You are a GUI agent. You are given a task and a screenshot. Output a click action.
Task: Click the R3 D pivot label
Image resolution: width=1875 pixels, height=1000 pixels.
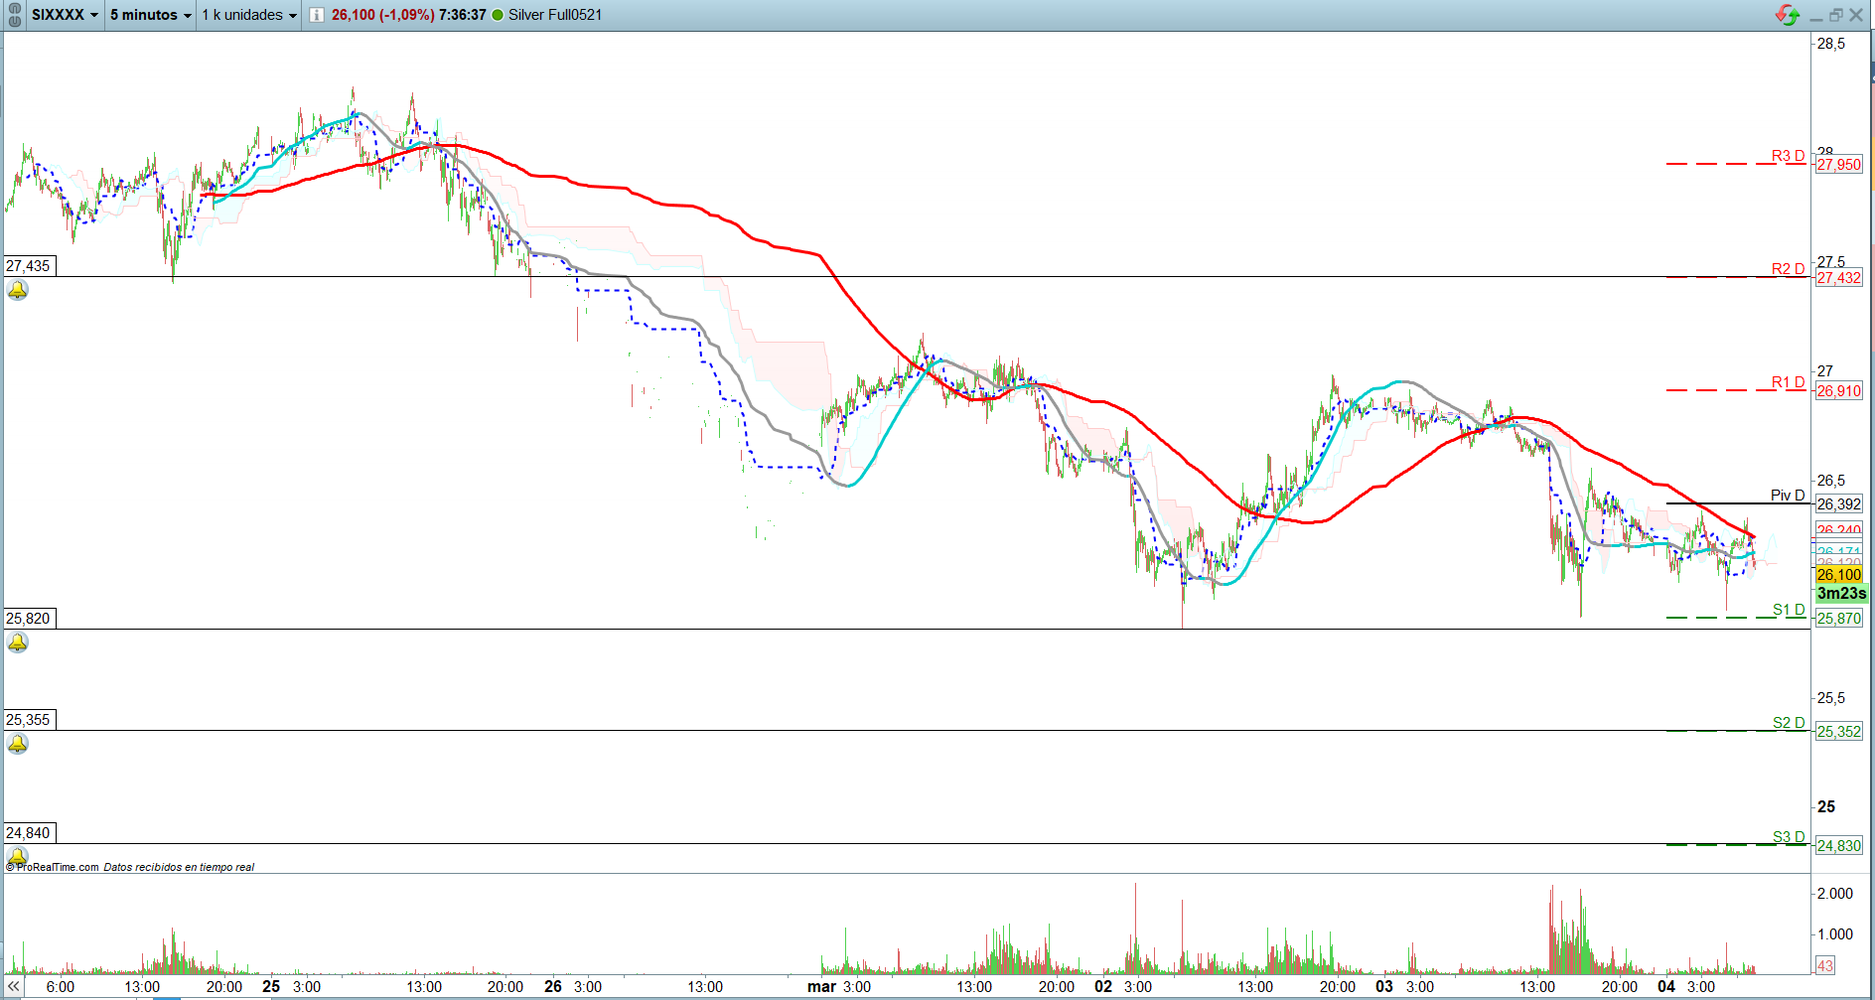tap(1788, 156)
